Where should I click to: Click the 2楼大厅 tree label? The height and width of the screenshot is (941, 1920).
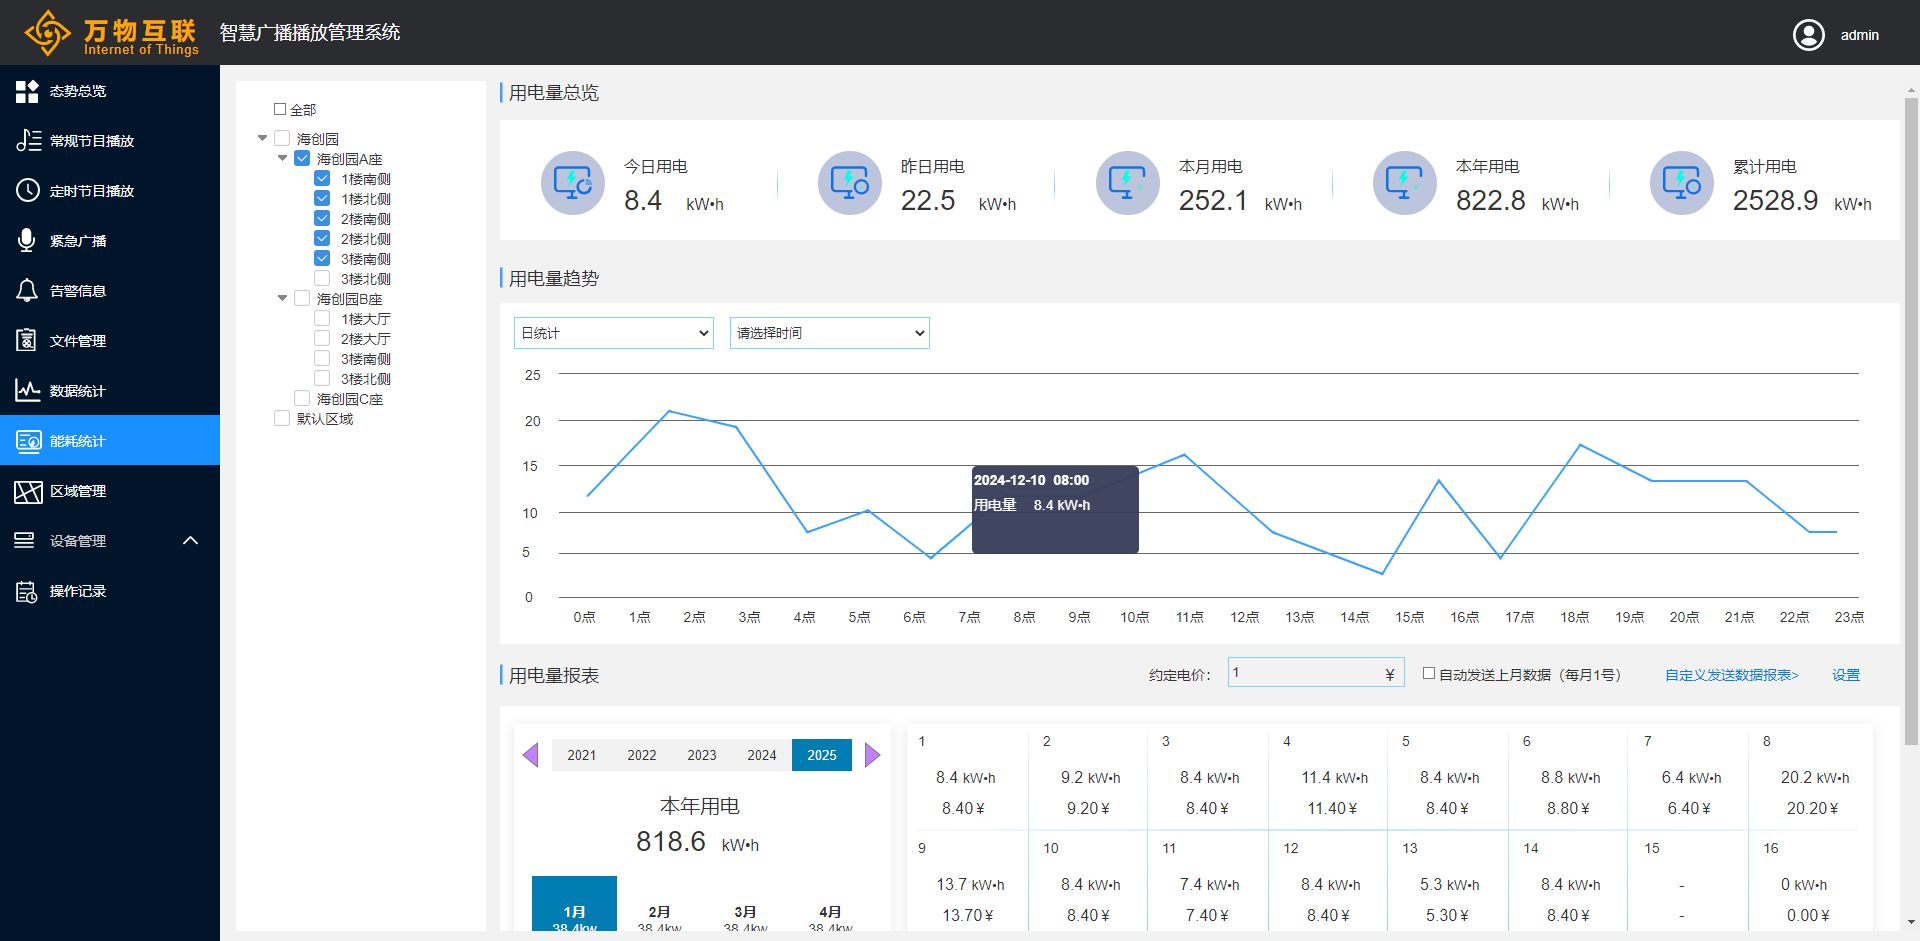[365, 339]
